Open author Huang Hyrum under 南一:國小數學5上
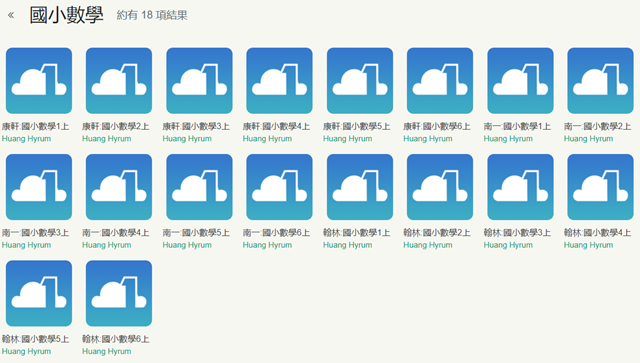Image resolution: width=640 pixels, height=363 pixels. point(187,245)
